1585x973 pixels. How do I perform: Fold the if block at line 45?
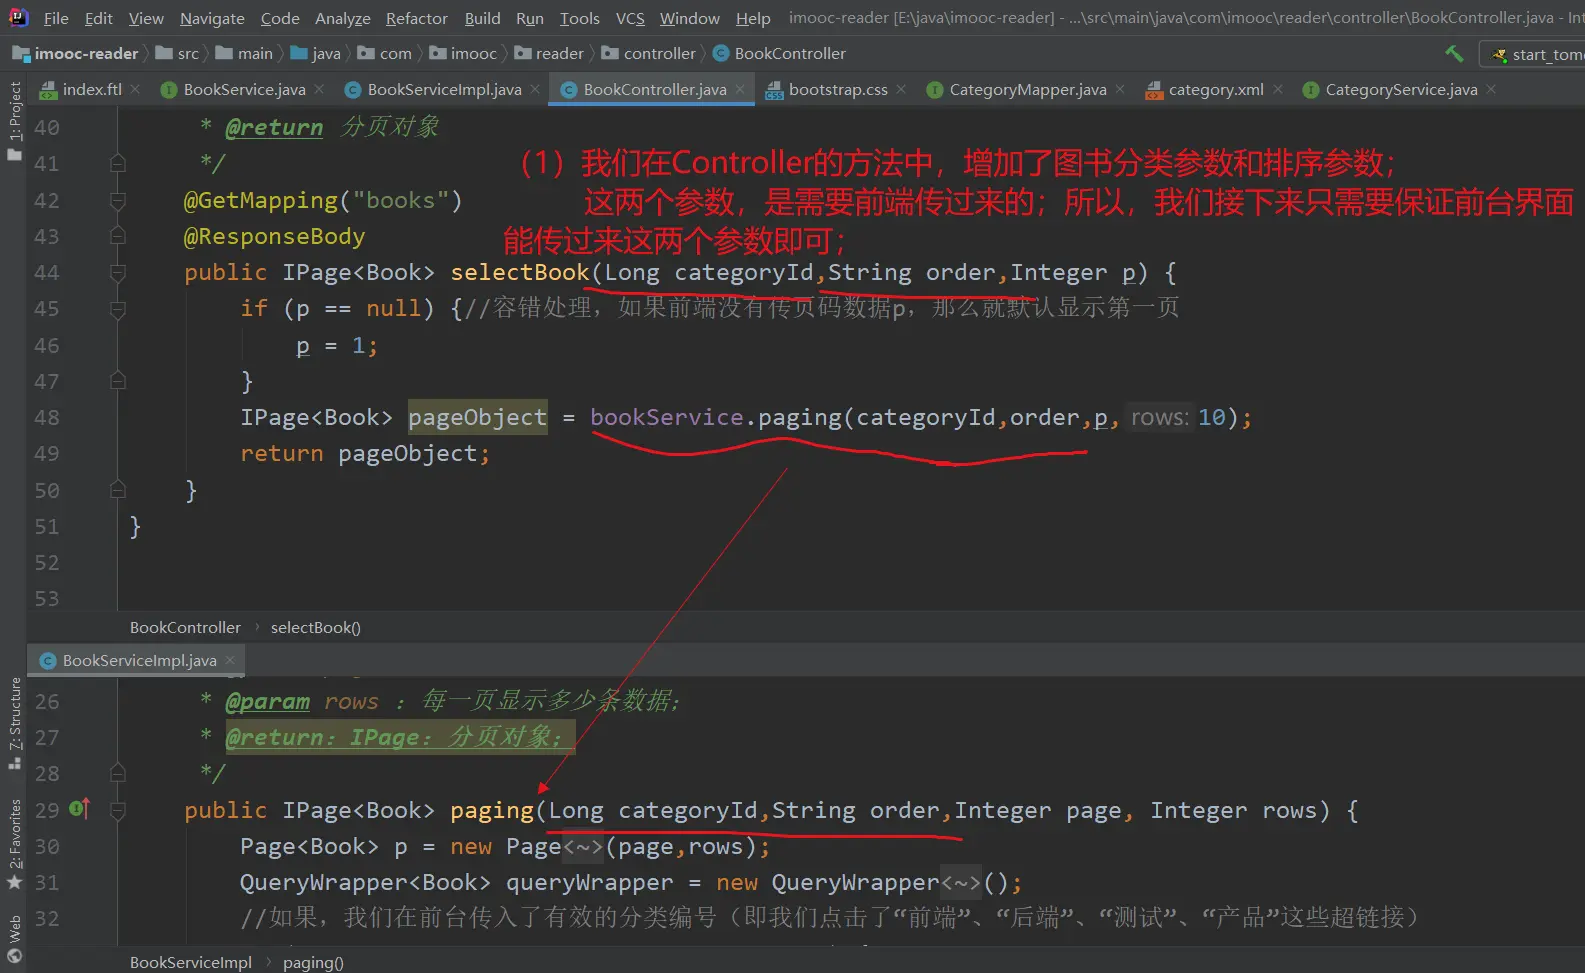(118, 309)
